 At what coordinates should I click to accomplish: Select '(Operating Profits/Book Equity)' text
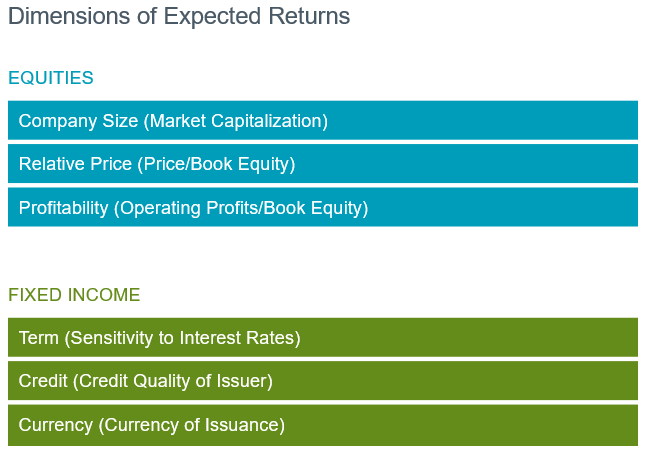point(241,208)
